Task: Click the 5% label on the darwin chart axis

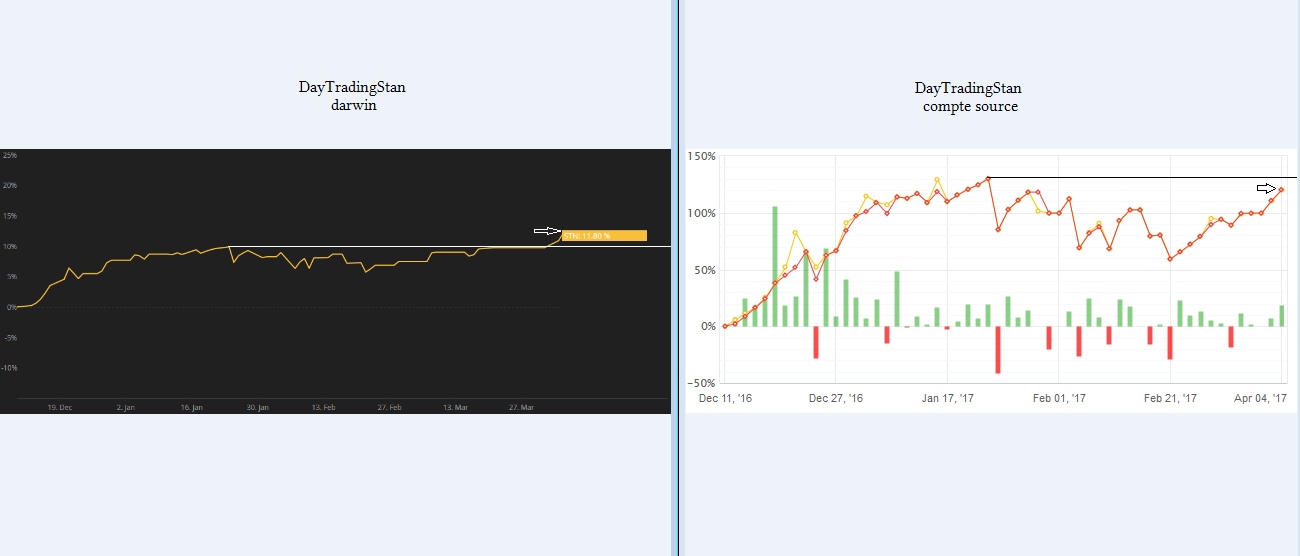Action: 11,277
